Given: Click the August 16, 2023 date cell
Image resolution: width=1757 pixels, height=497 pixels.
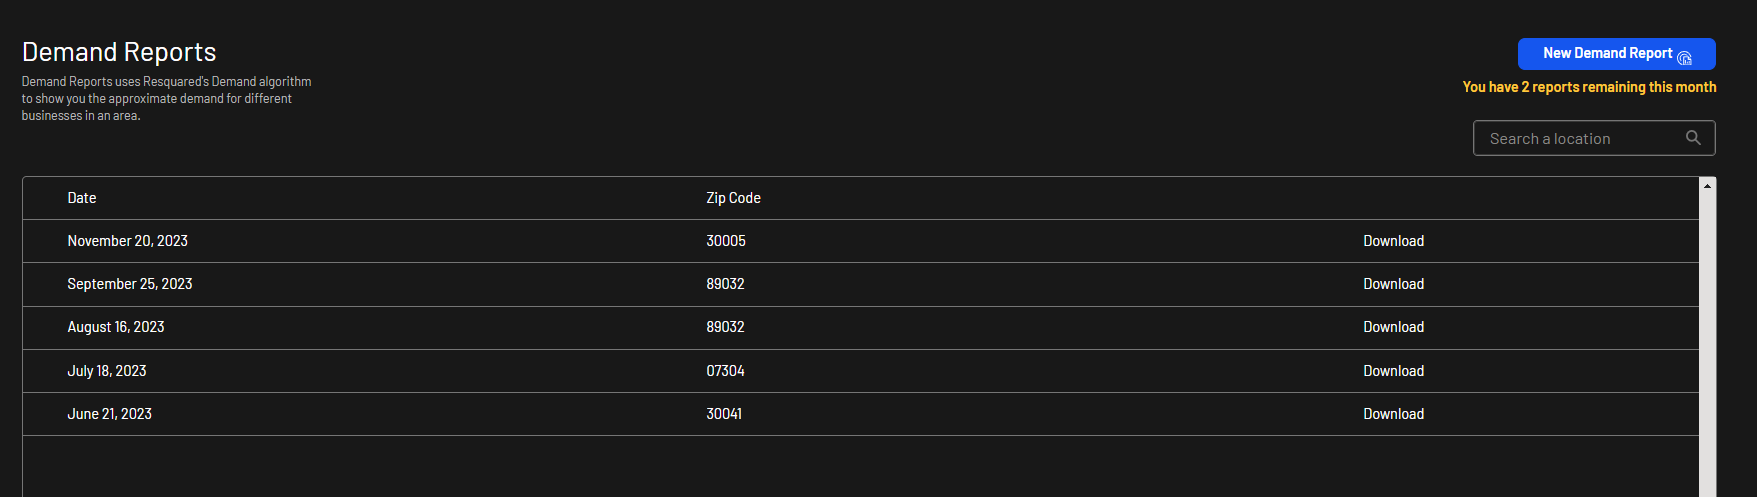Looking at the screenshot, I should 116,327.
